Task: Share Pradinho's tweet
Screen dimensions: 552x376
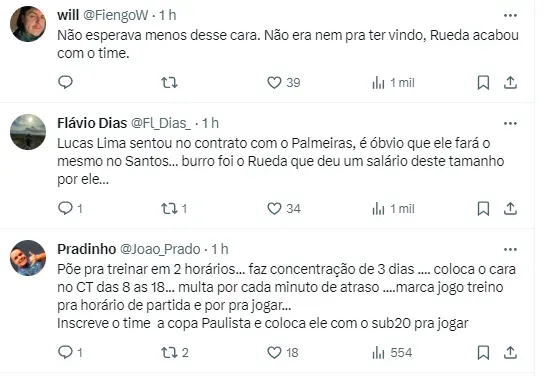Action: [510, 352]
